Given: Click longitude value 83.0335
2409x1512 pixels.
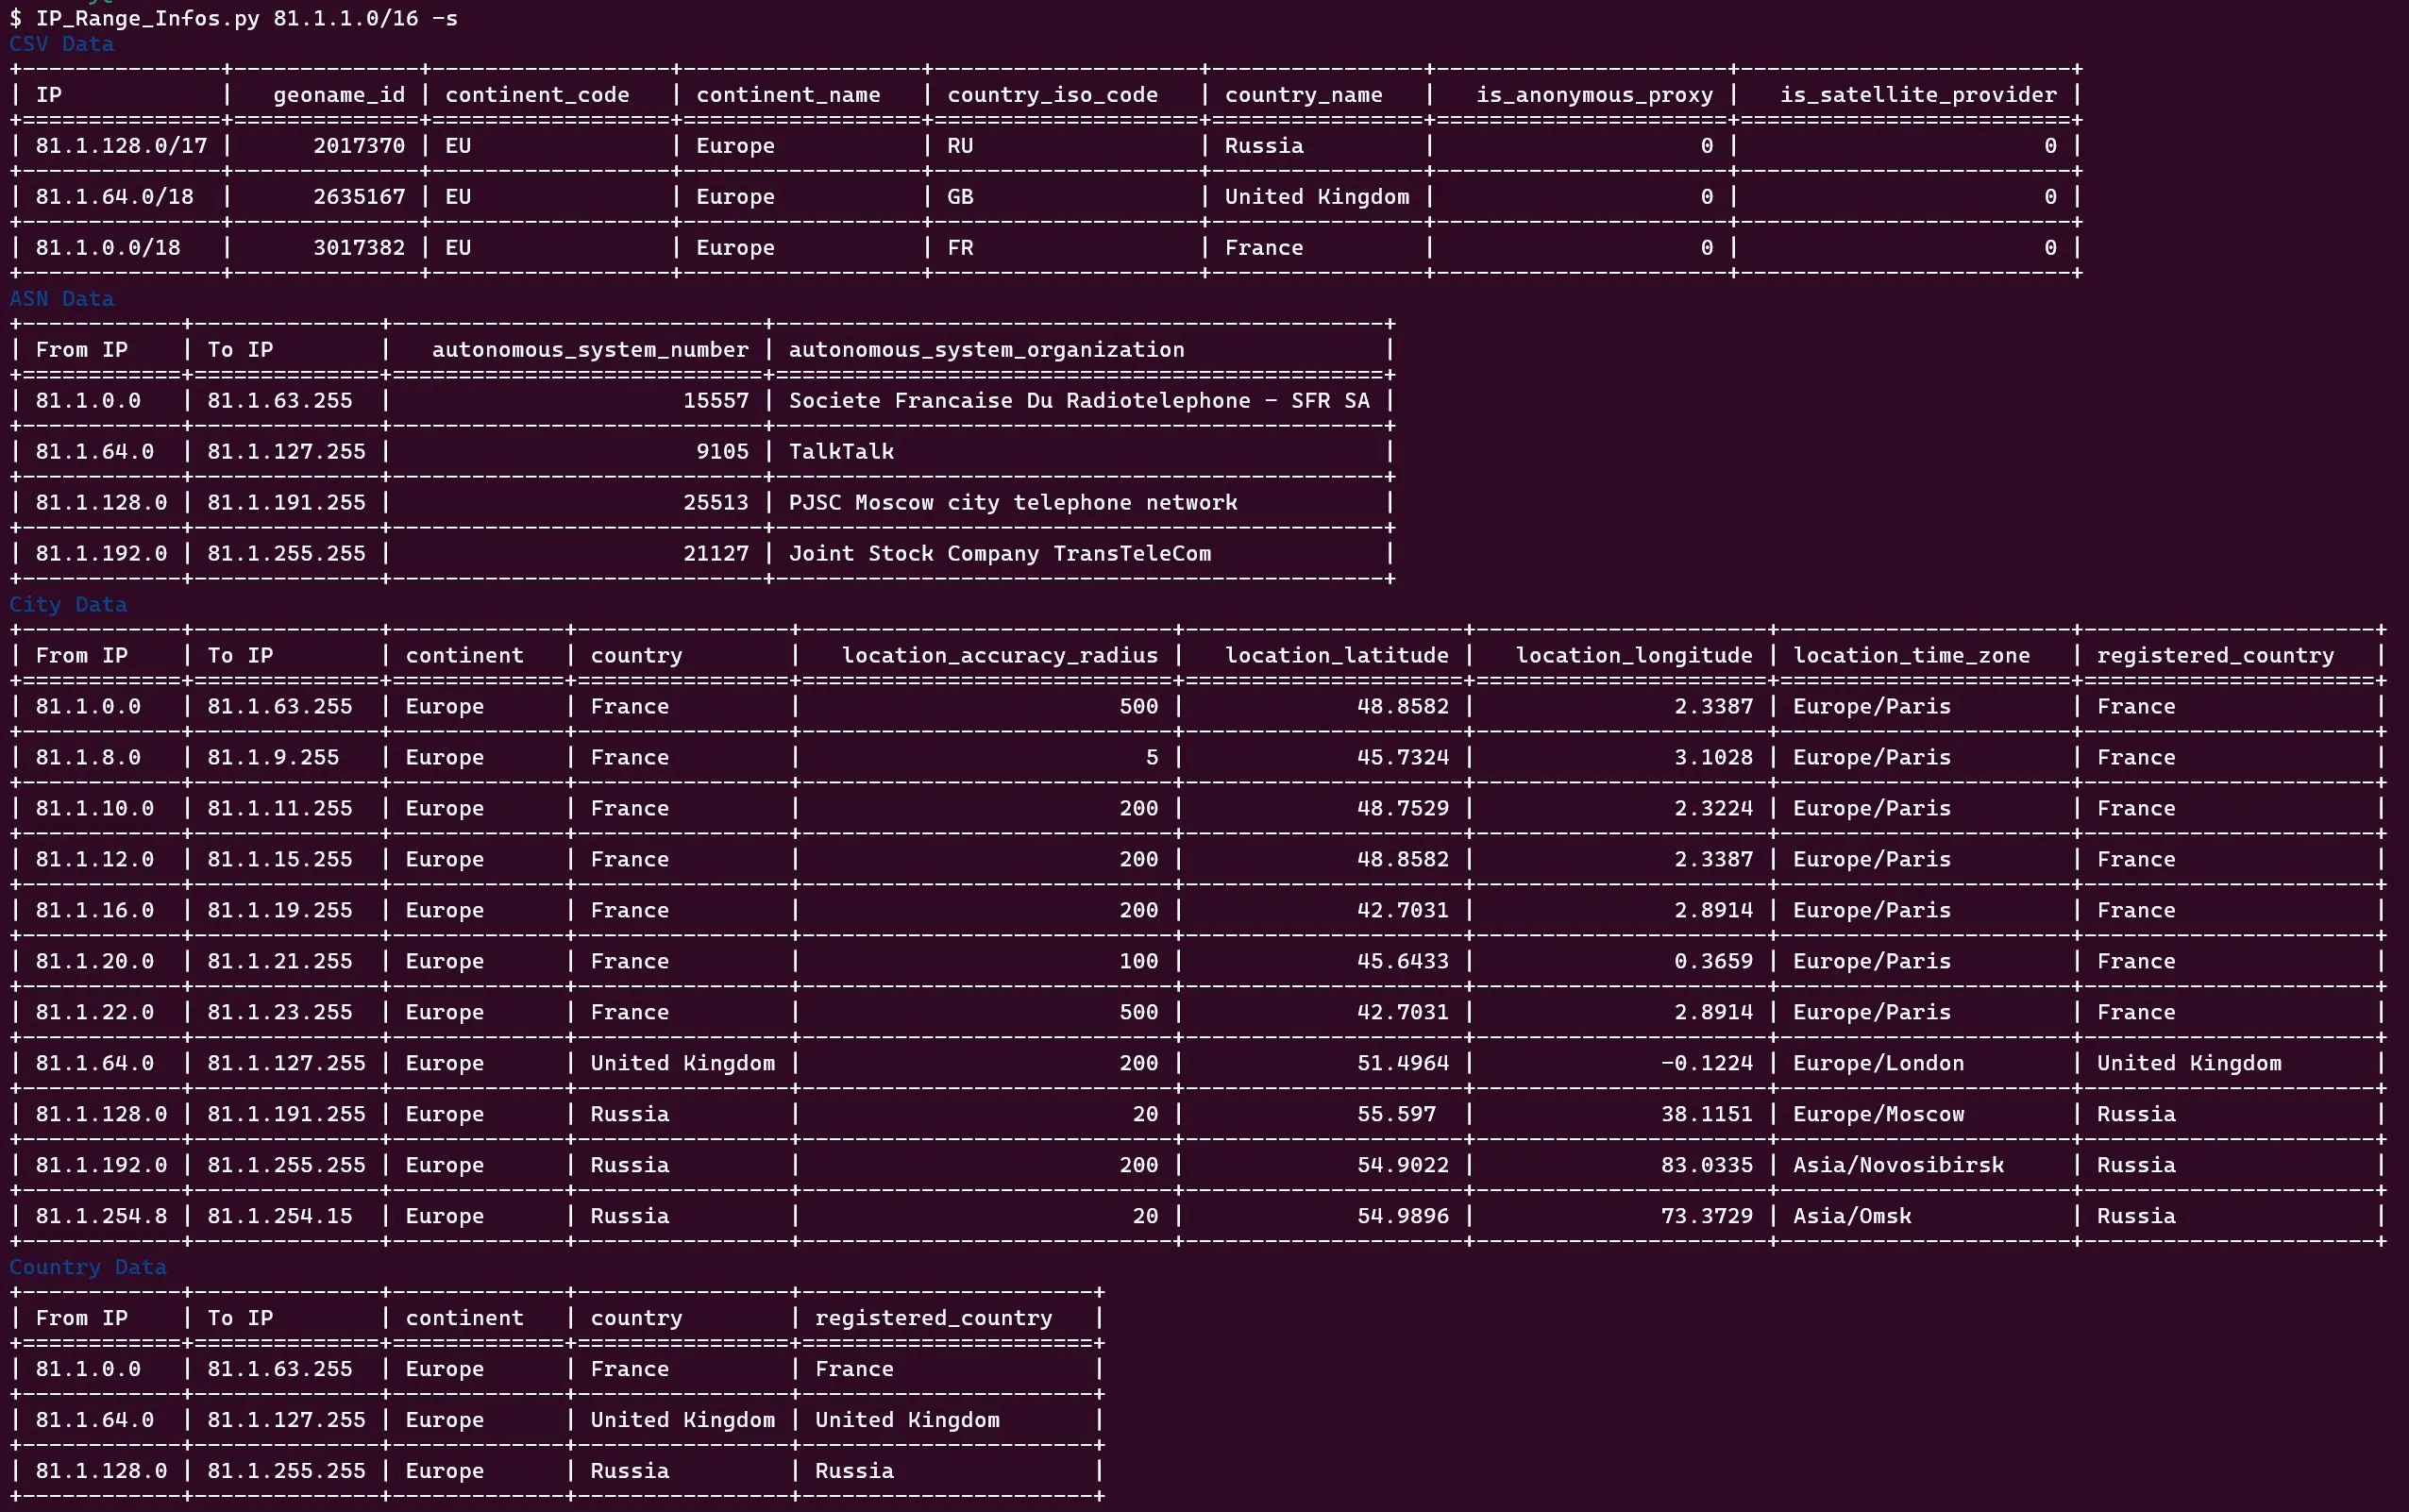Looking at the screenshot, I should pos(1707,1166).
